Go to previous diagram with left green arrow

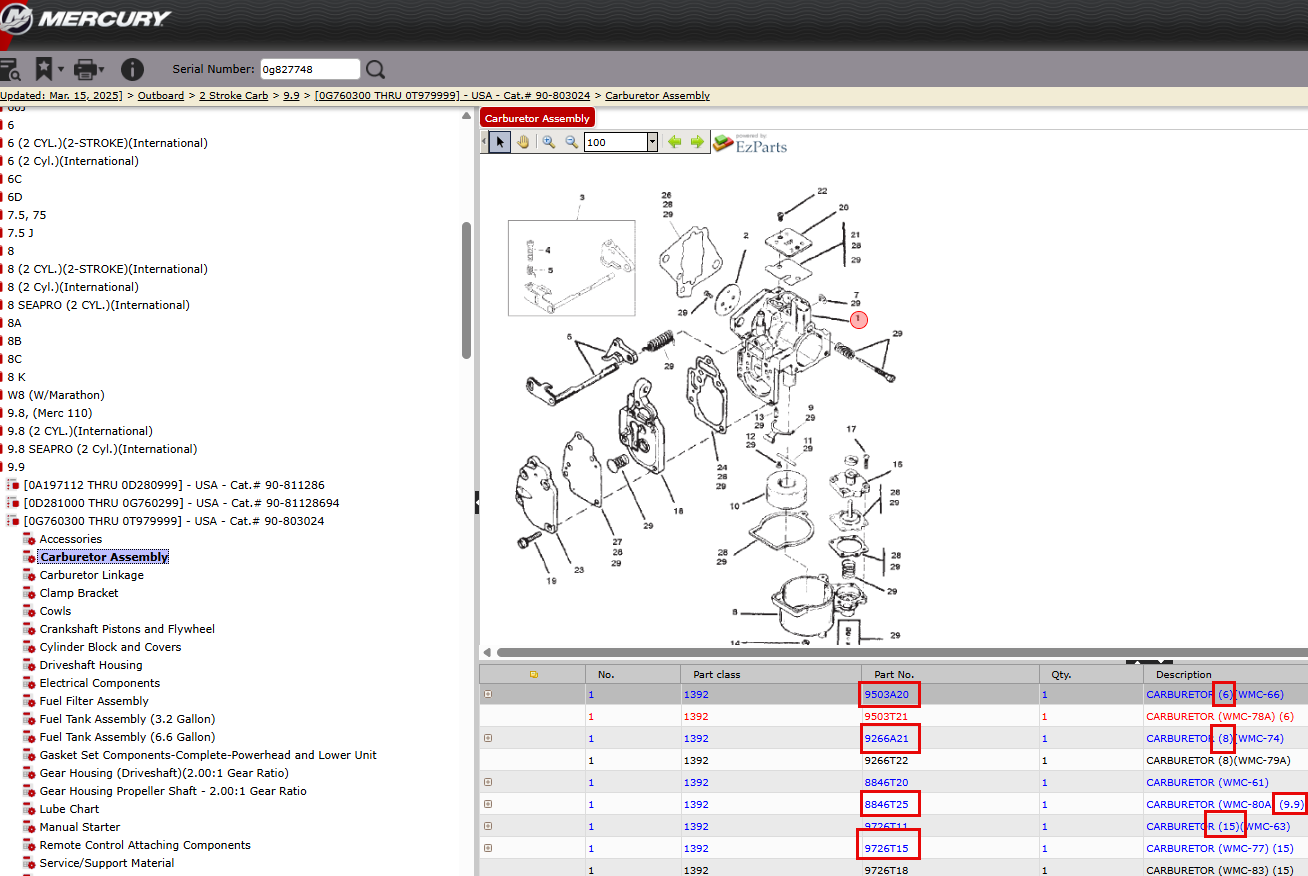(675, 142)
